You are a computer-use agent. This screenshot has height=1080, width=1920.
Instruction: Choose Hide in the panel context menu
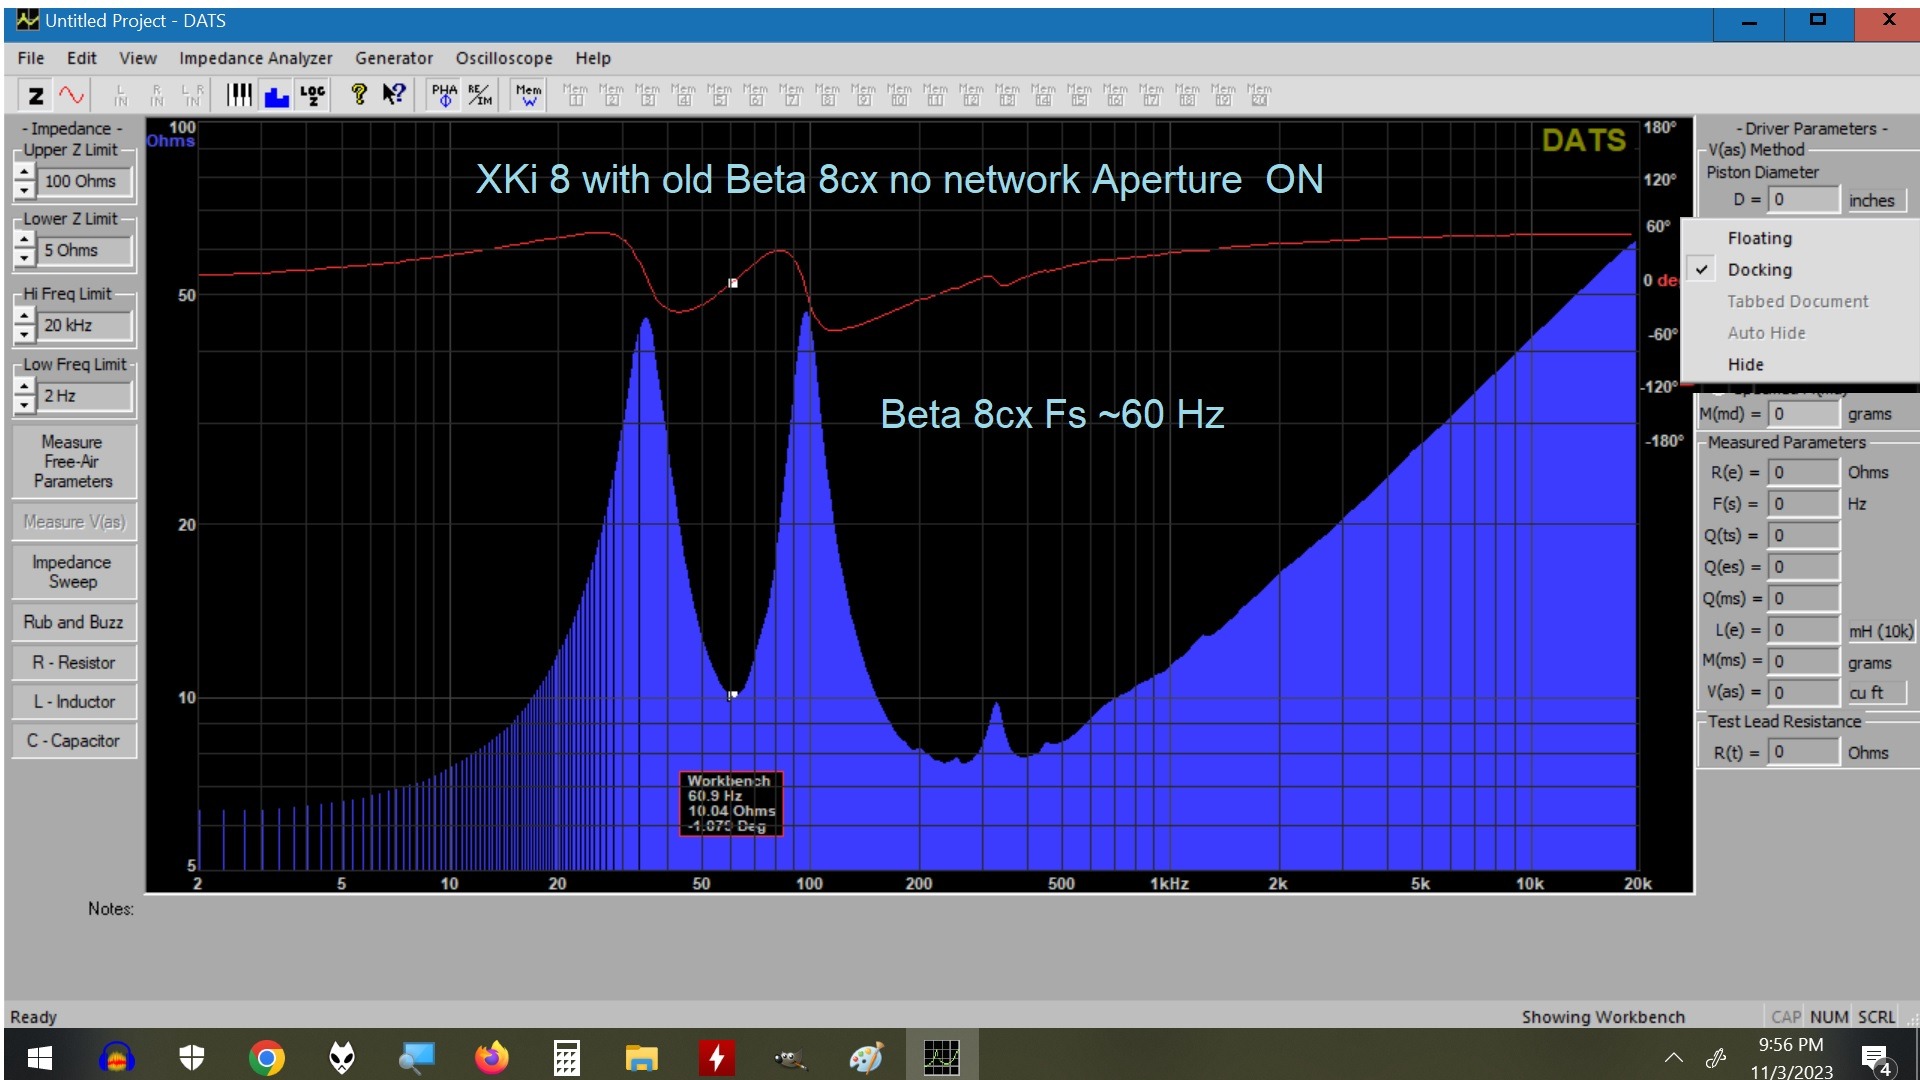1800,364
